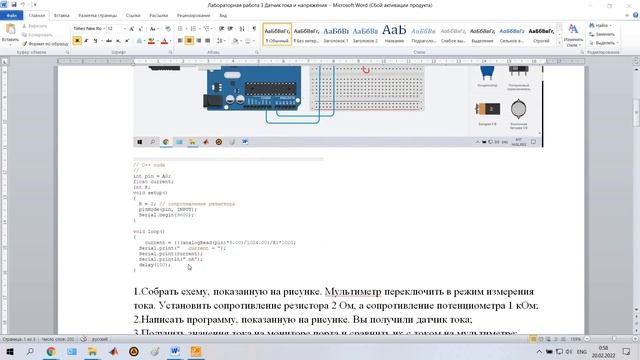This screenshot has height=360, width=640.
Task: Click the Subscript icon
Action: tap(118, 41)
